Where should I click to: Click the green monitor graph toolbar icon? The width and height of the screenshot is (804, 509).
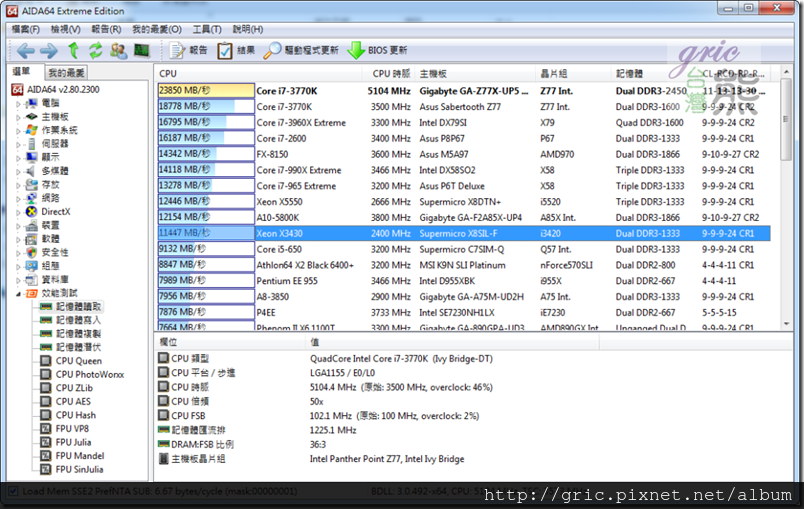coord(141,50)
